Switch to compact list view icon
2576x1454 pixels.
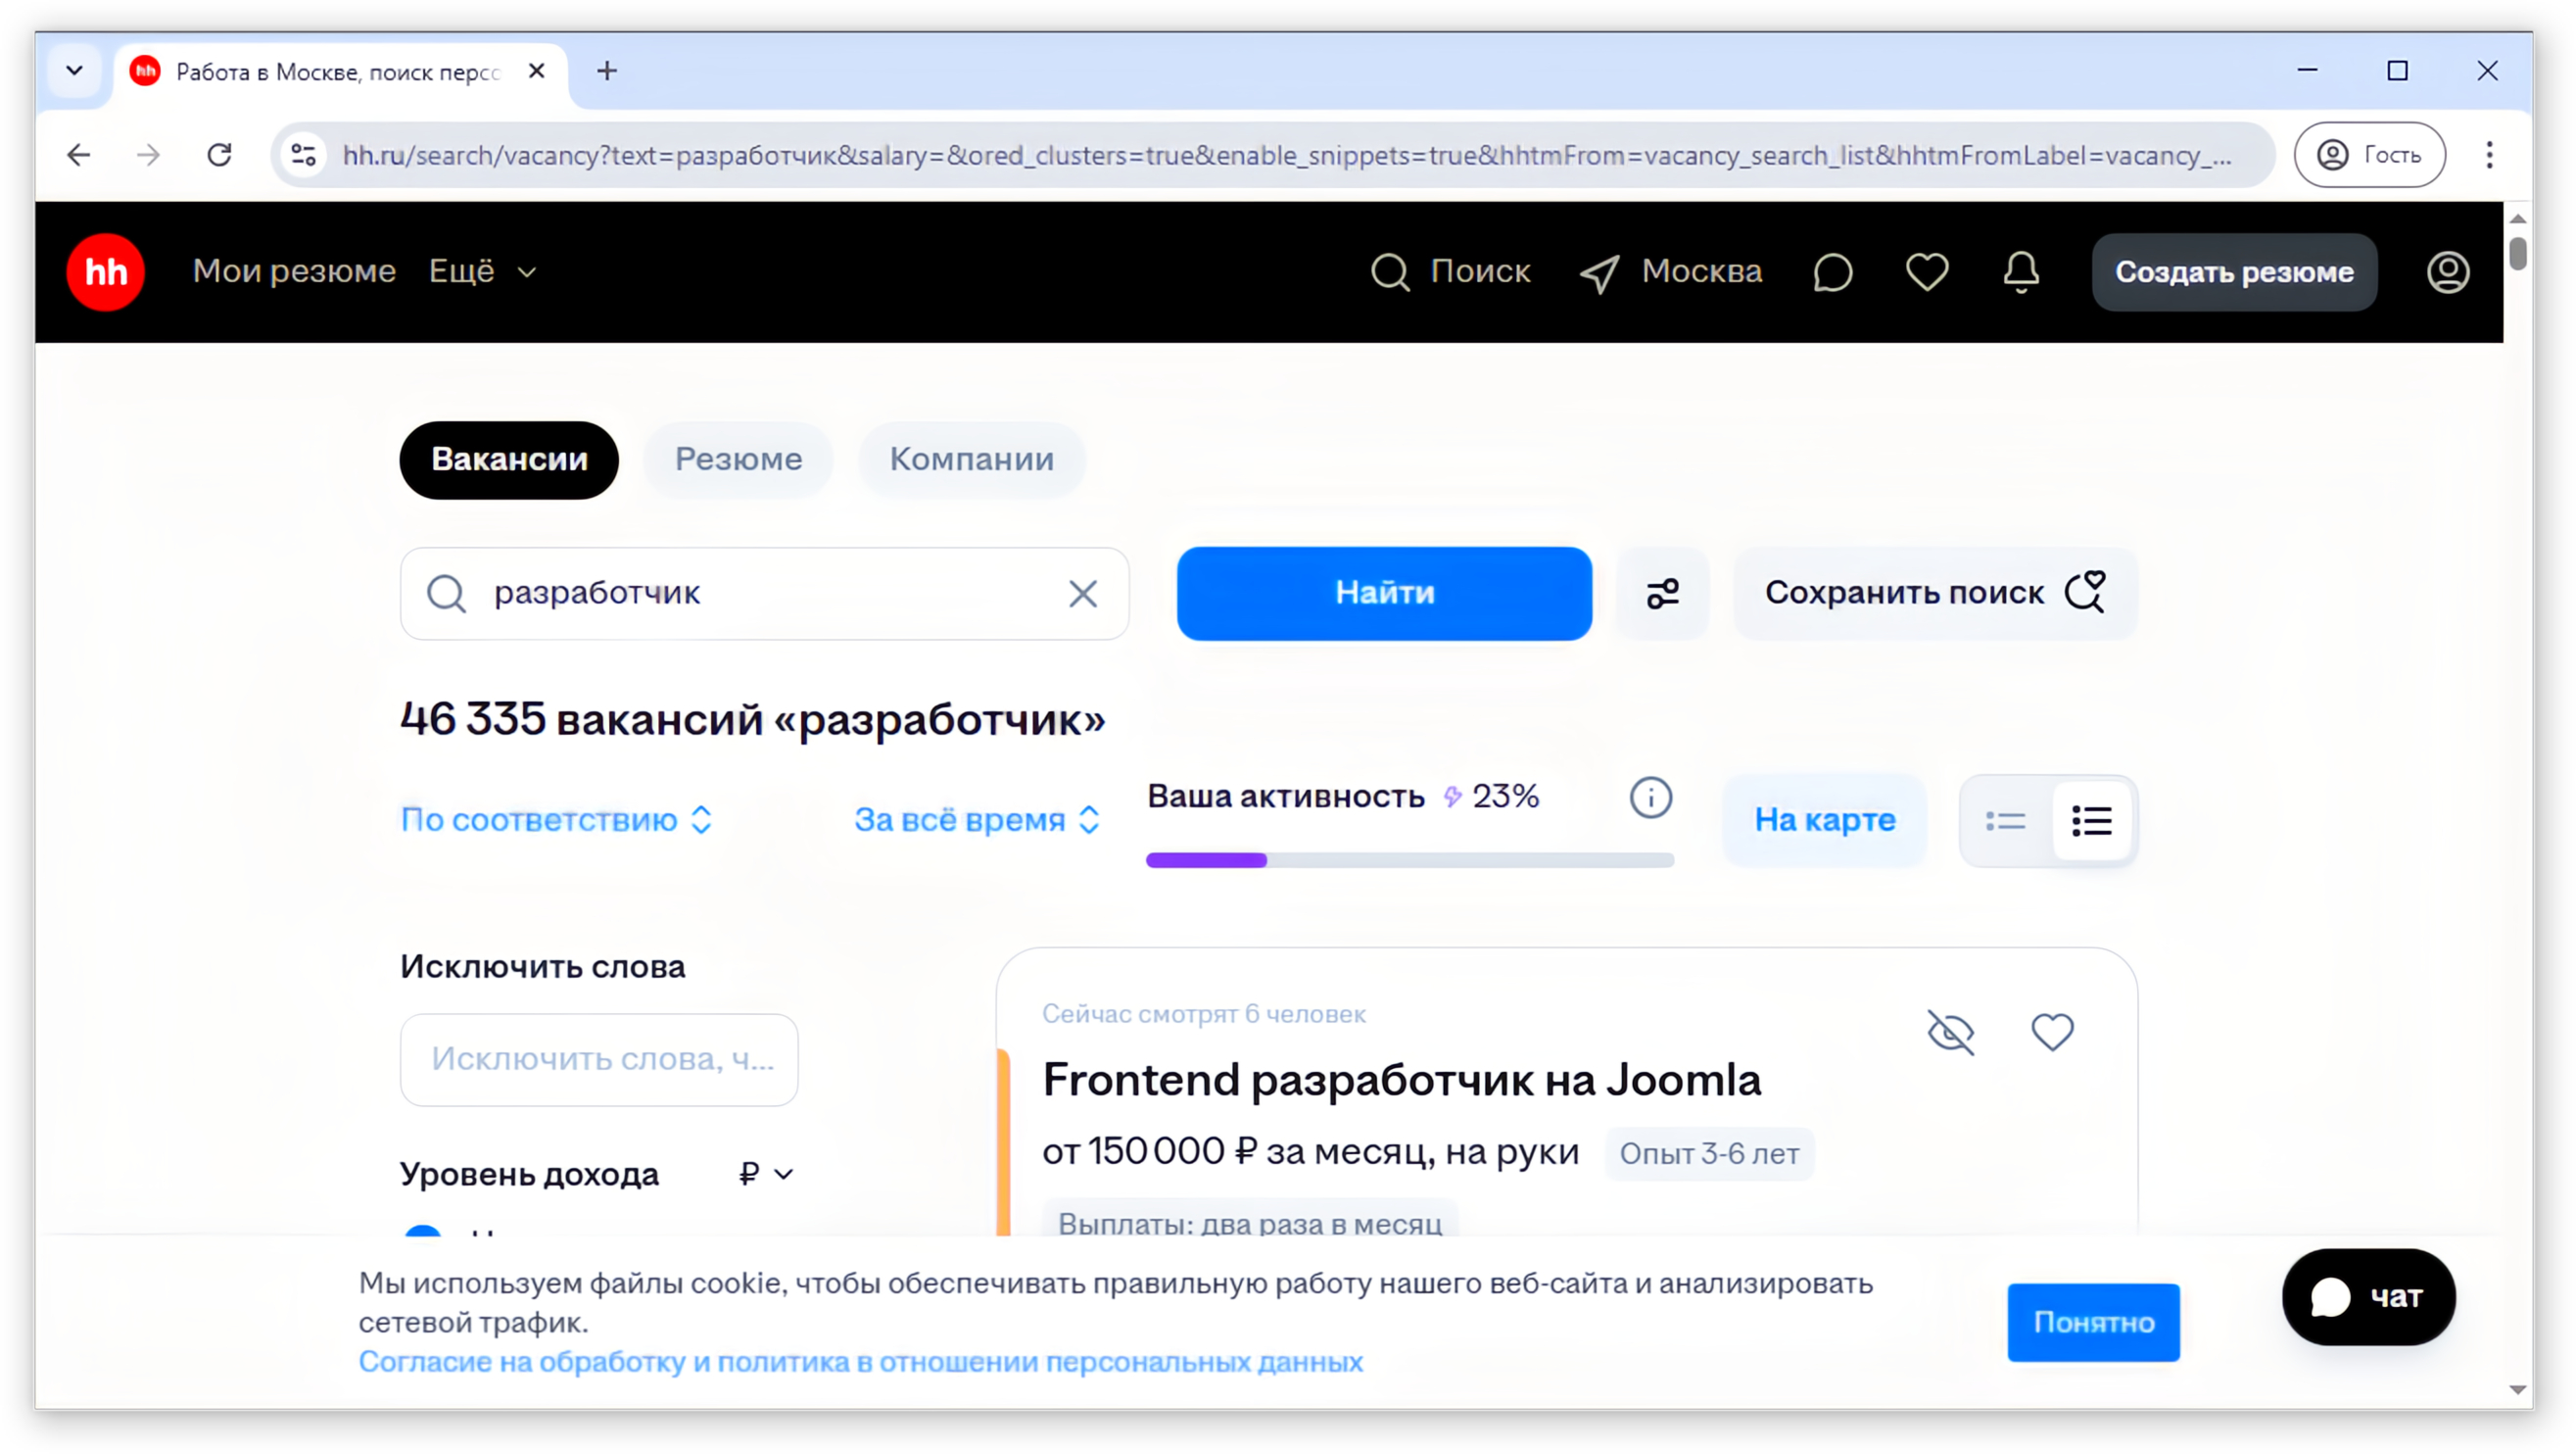pyautogui.click(x=2005, y=821)
